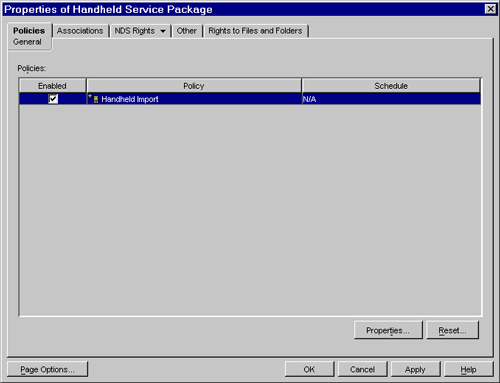The width and height of the screenshot is (500, 383).
Task: Apply the policy changes
Action: [x=415, y=369]
